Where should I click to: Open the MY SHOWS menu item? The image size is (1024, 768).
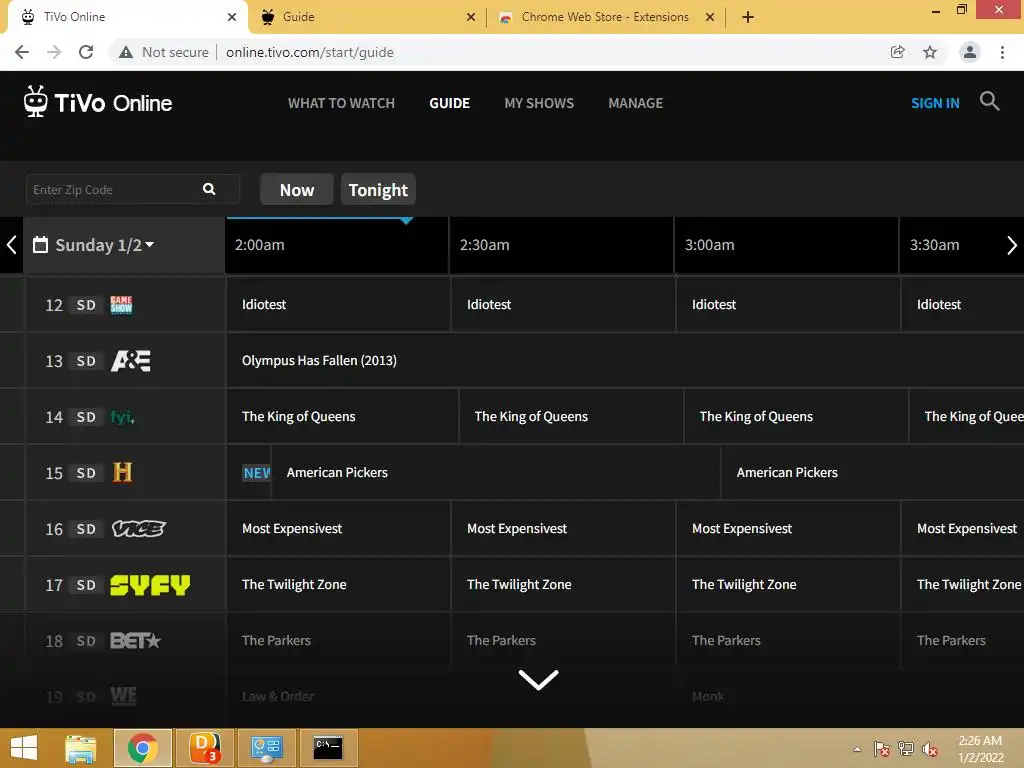(x=539, y=103)
